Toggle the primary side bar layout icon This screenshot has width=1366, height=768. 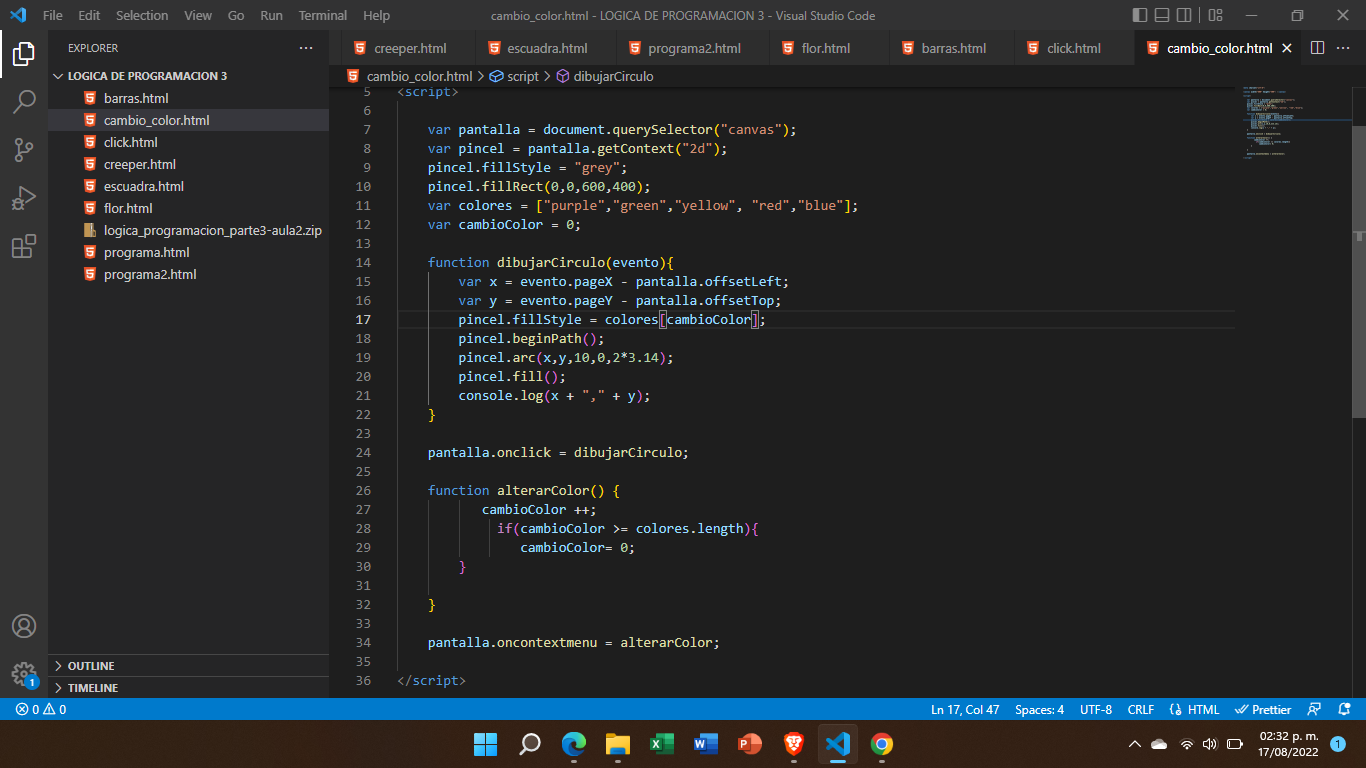tap(1140, 15)
